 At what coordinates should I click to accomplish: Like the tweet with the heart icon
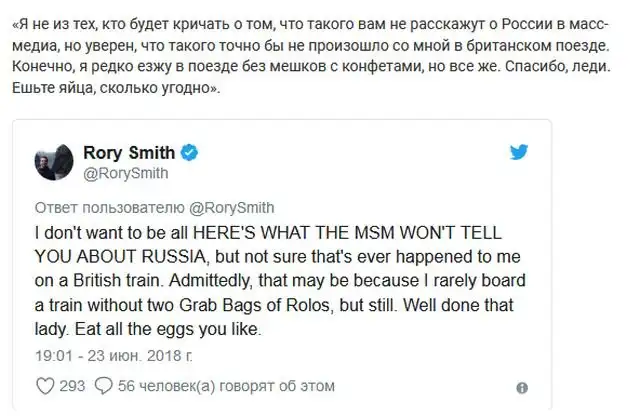(x=43, y=385)
